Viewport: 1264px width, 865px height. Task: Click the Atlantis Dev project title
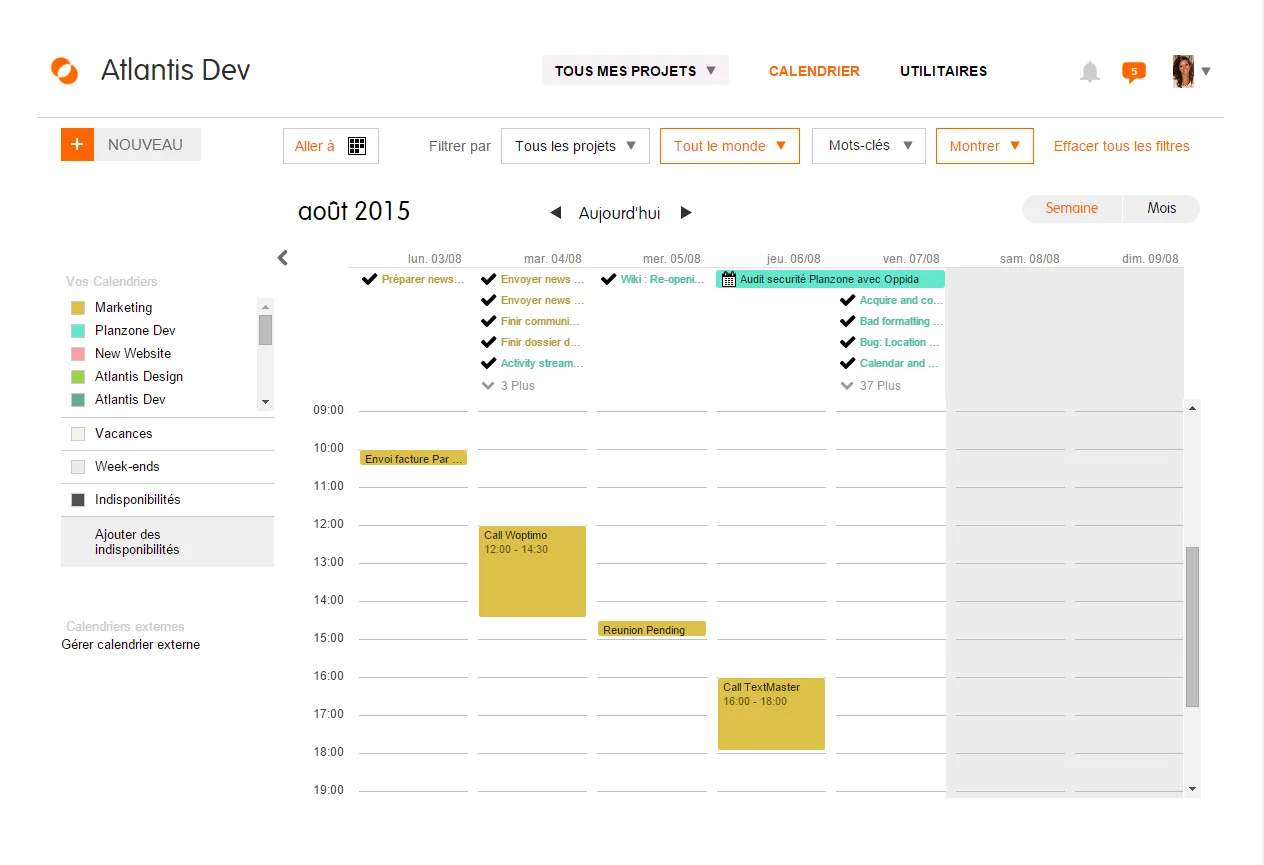coord(176,70)
